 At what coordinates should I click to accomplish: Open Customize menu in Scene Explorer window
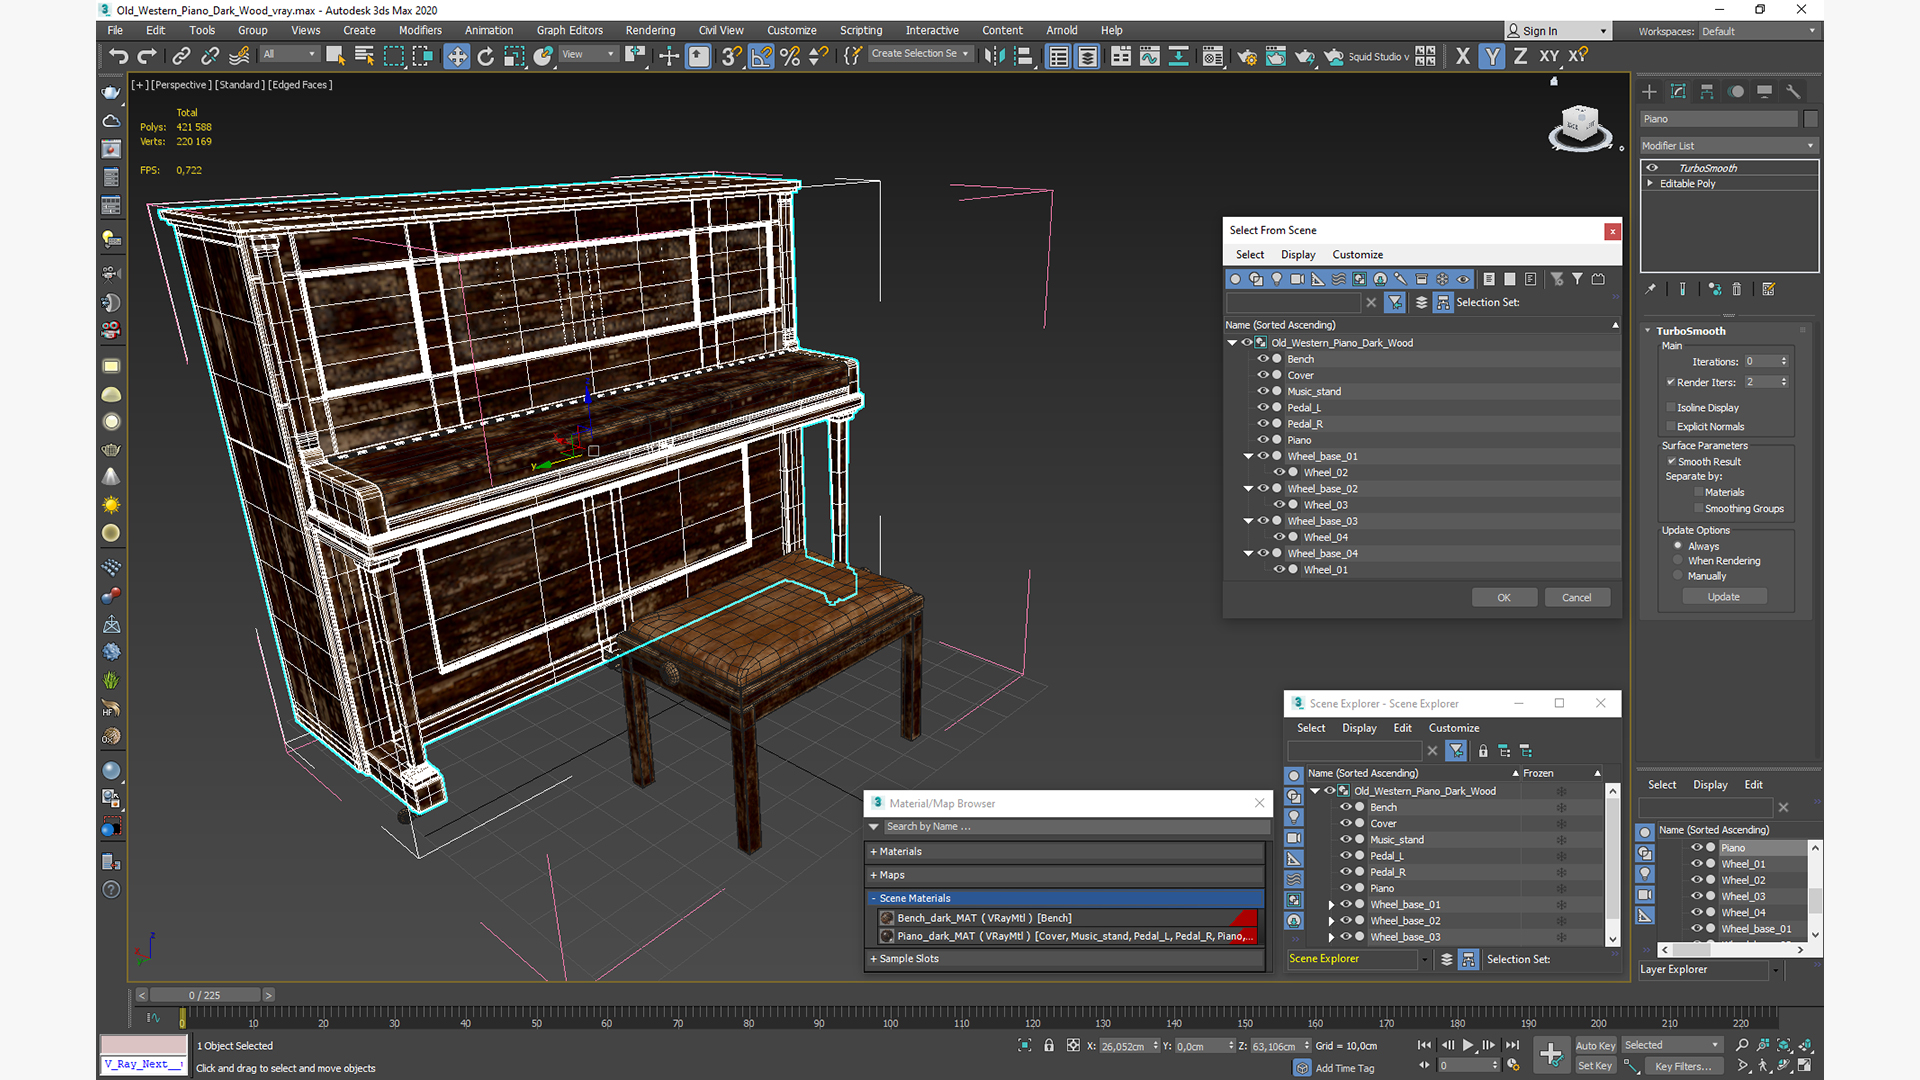[x=1453, y=728]
